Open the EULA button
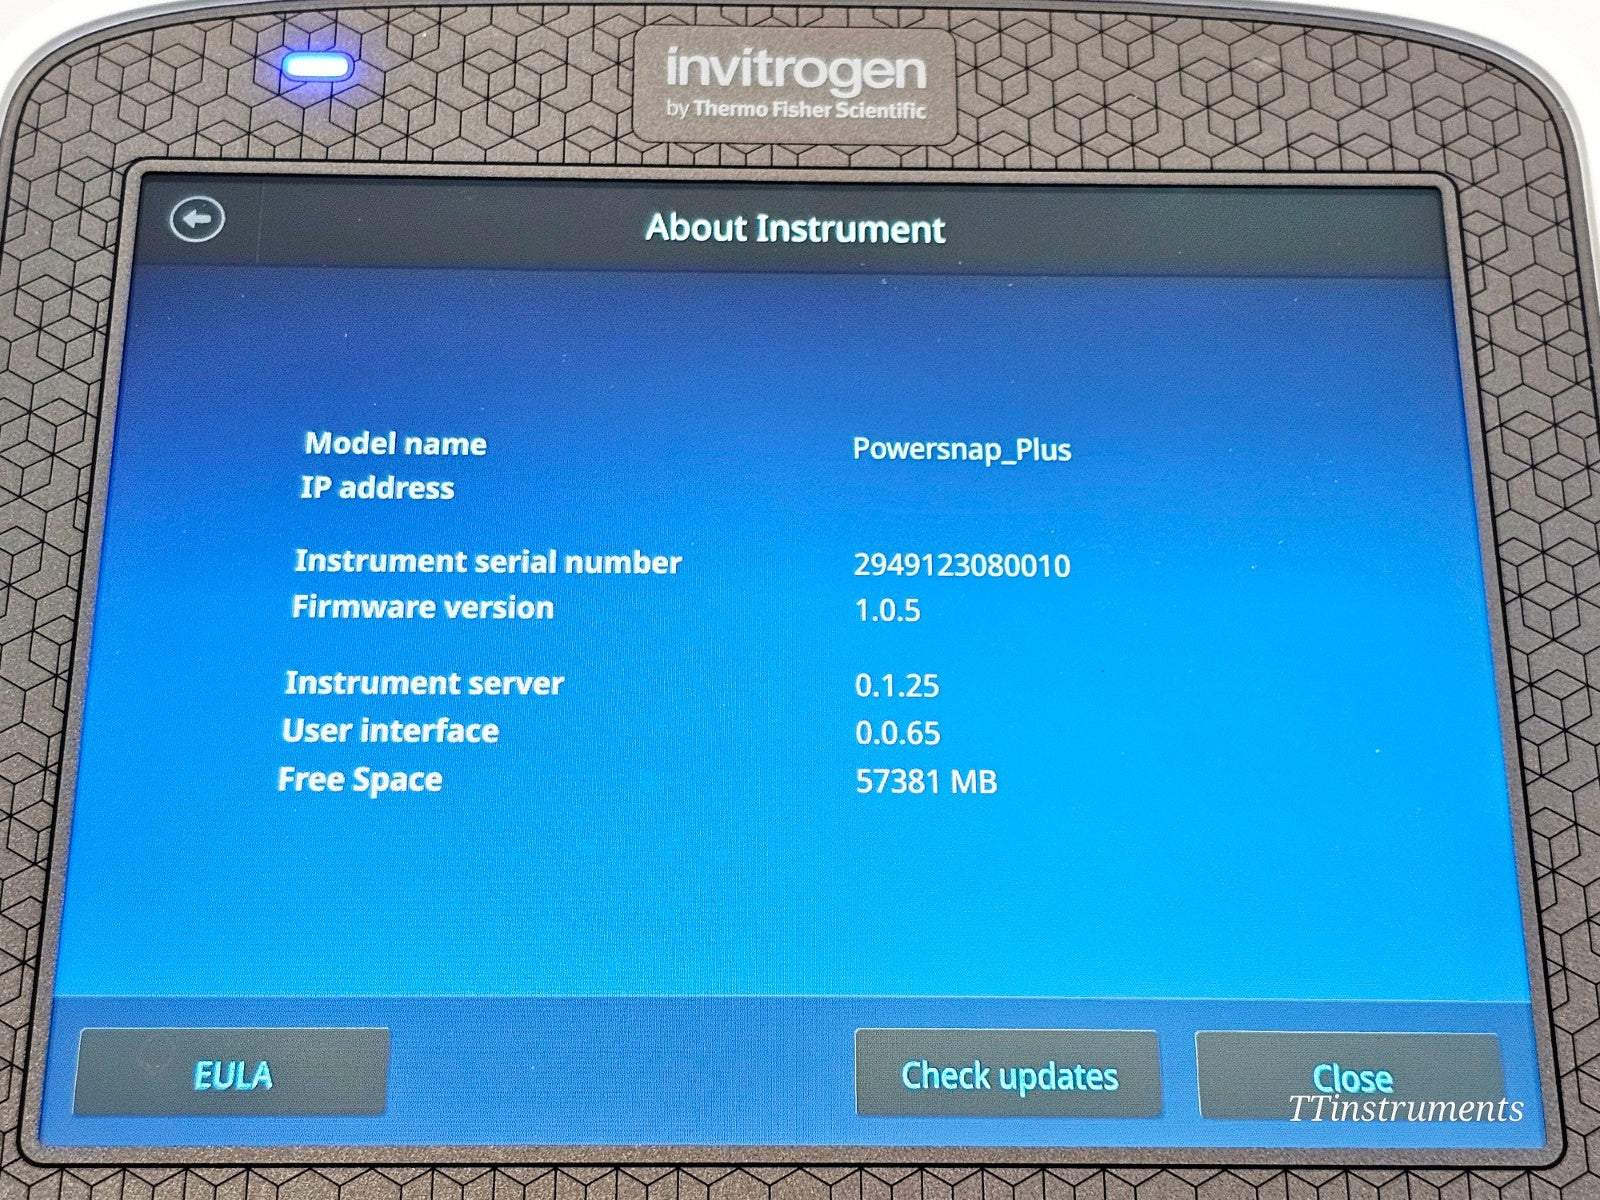1600x1200 pixels. pyautogui.click(x=231, y=1074)
